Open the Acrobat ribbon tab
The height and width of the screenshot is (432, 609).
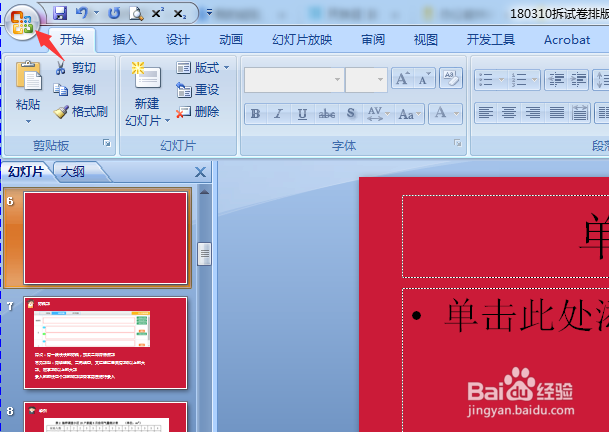[x=567, y=40]
